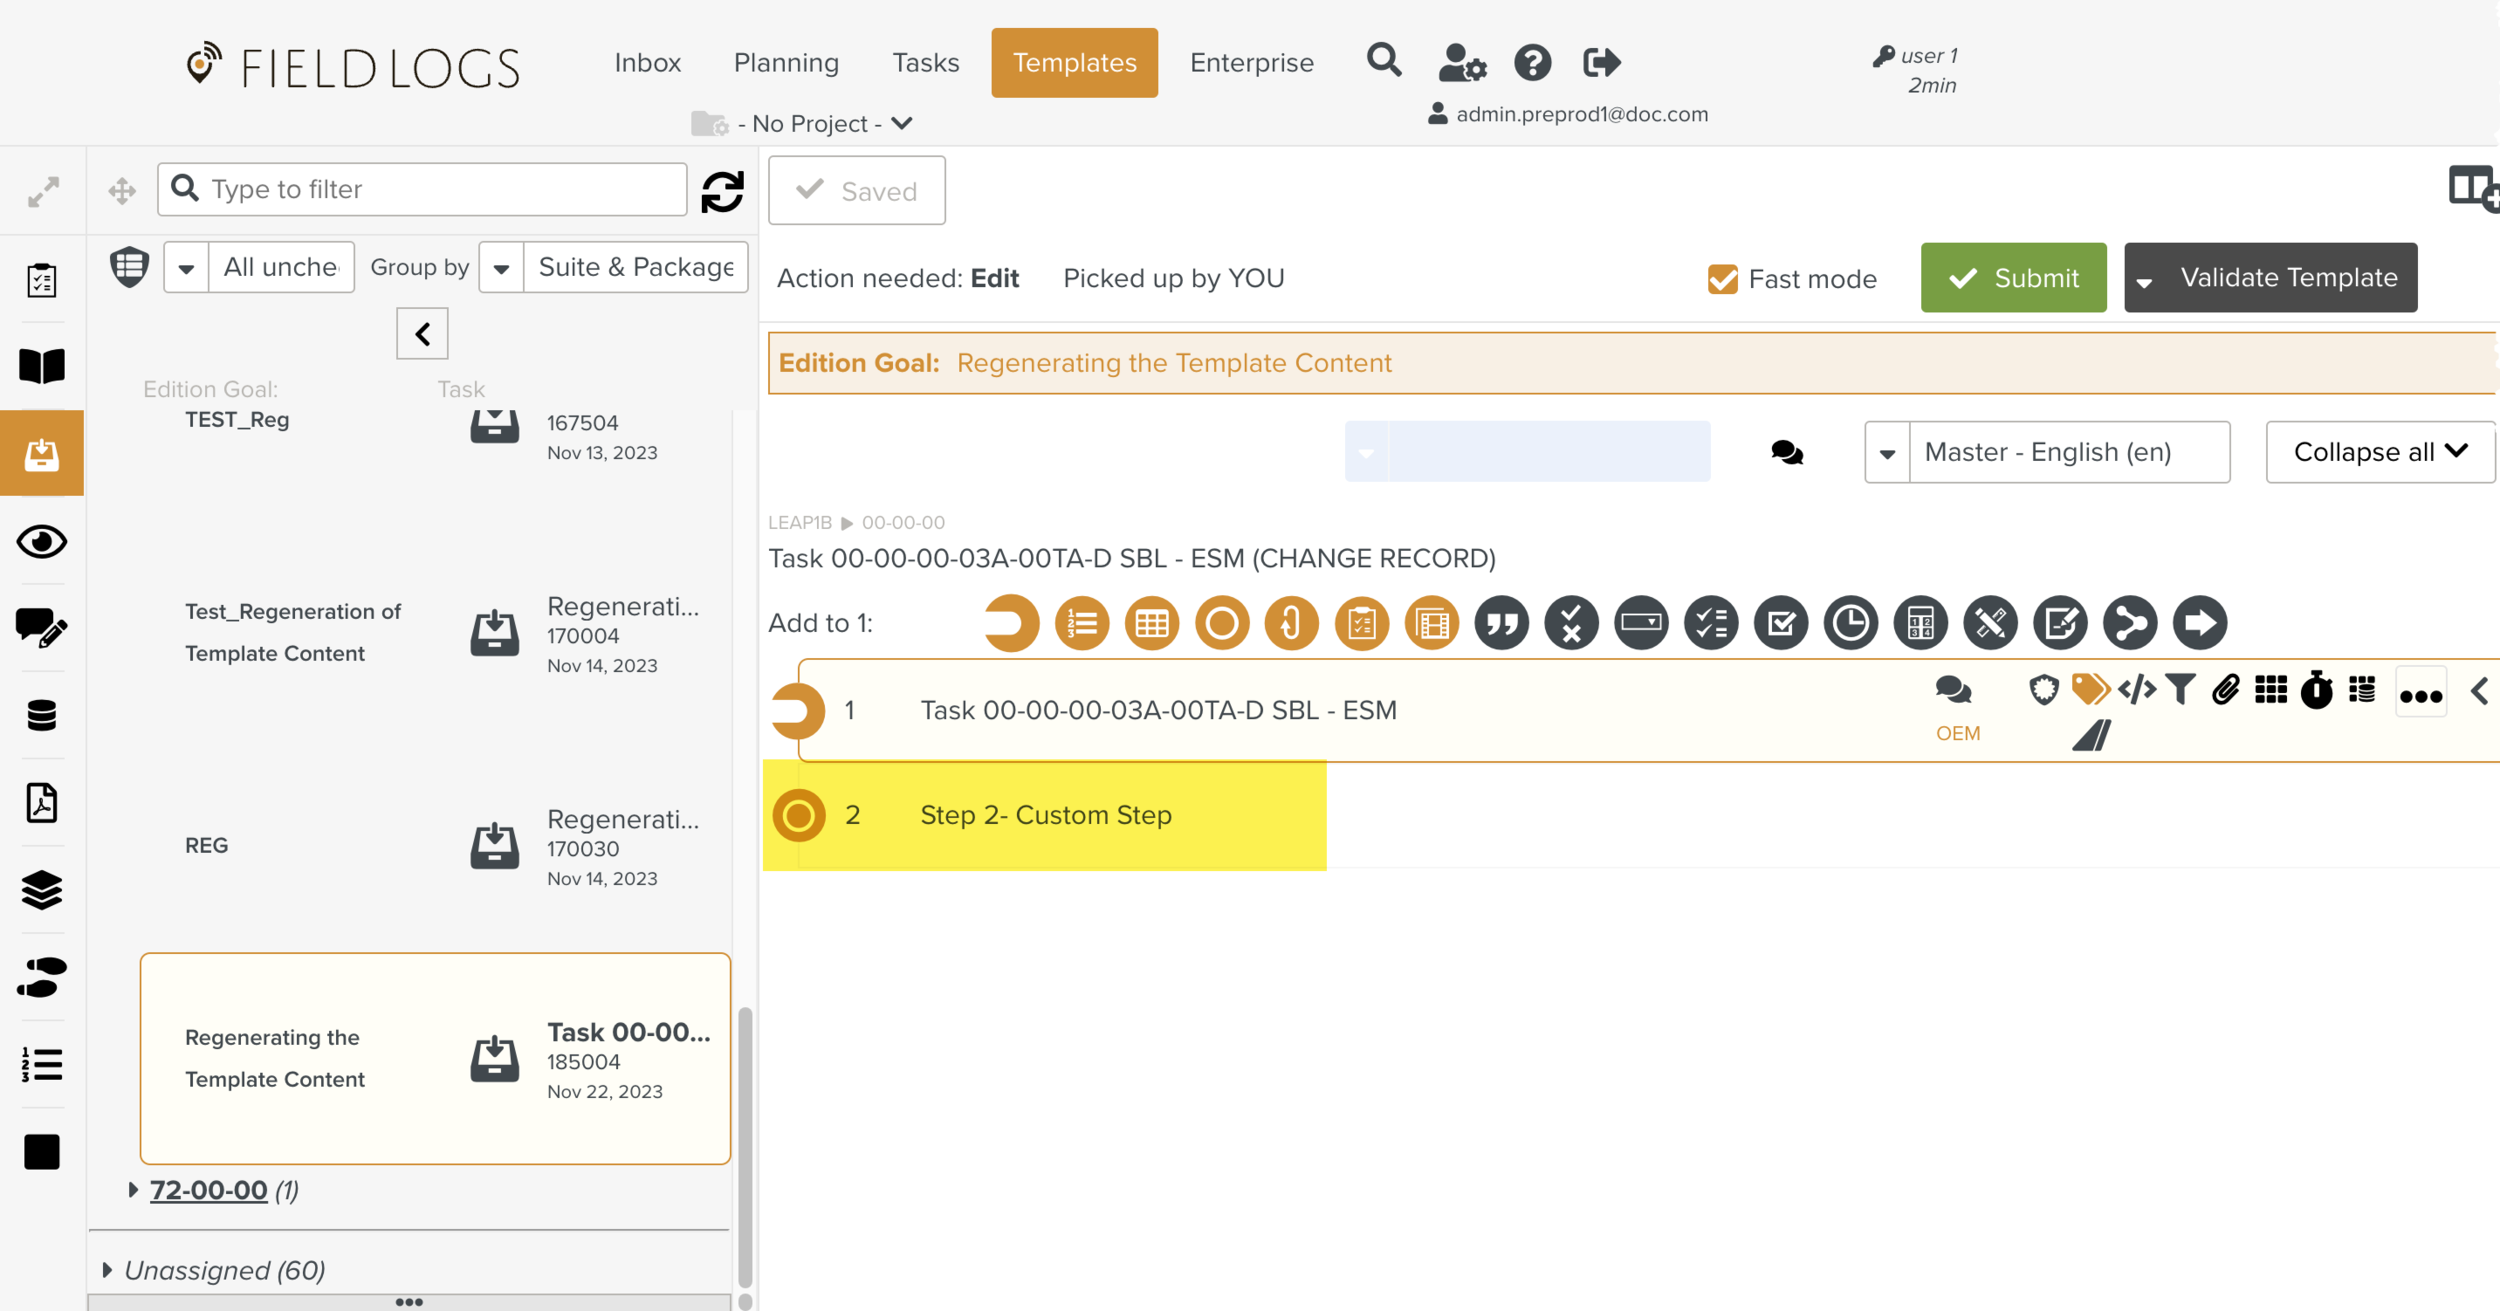This screenshot has width=2500, height=1311.
Task: Click the Type to filter field
Action: pyautogui.click(x=440, y=189)
